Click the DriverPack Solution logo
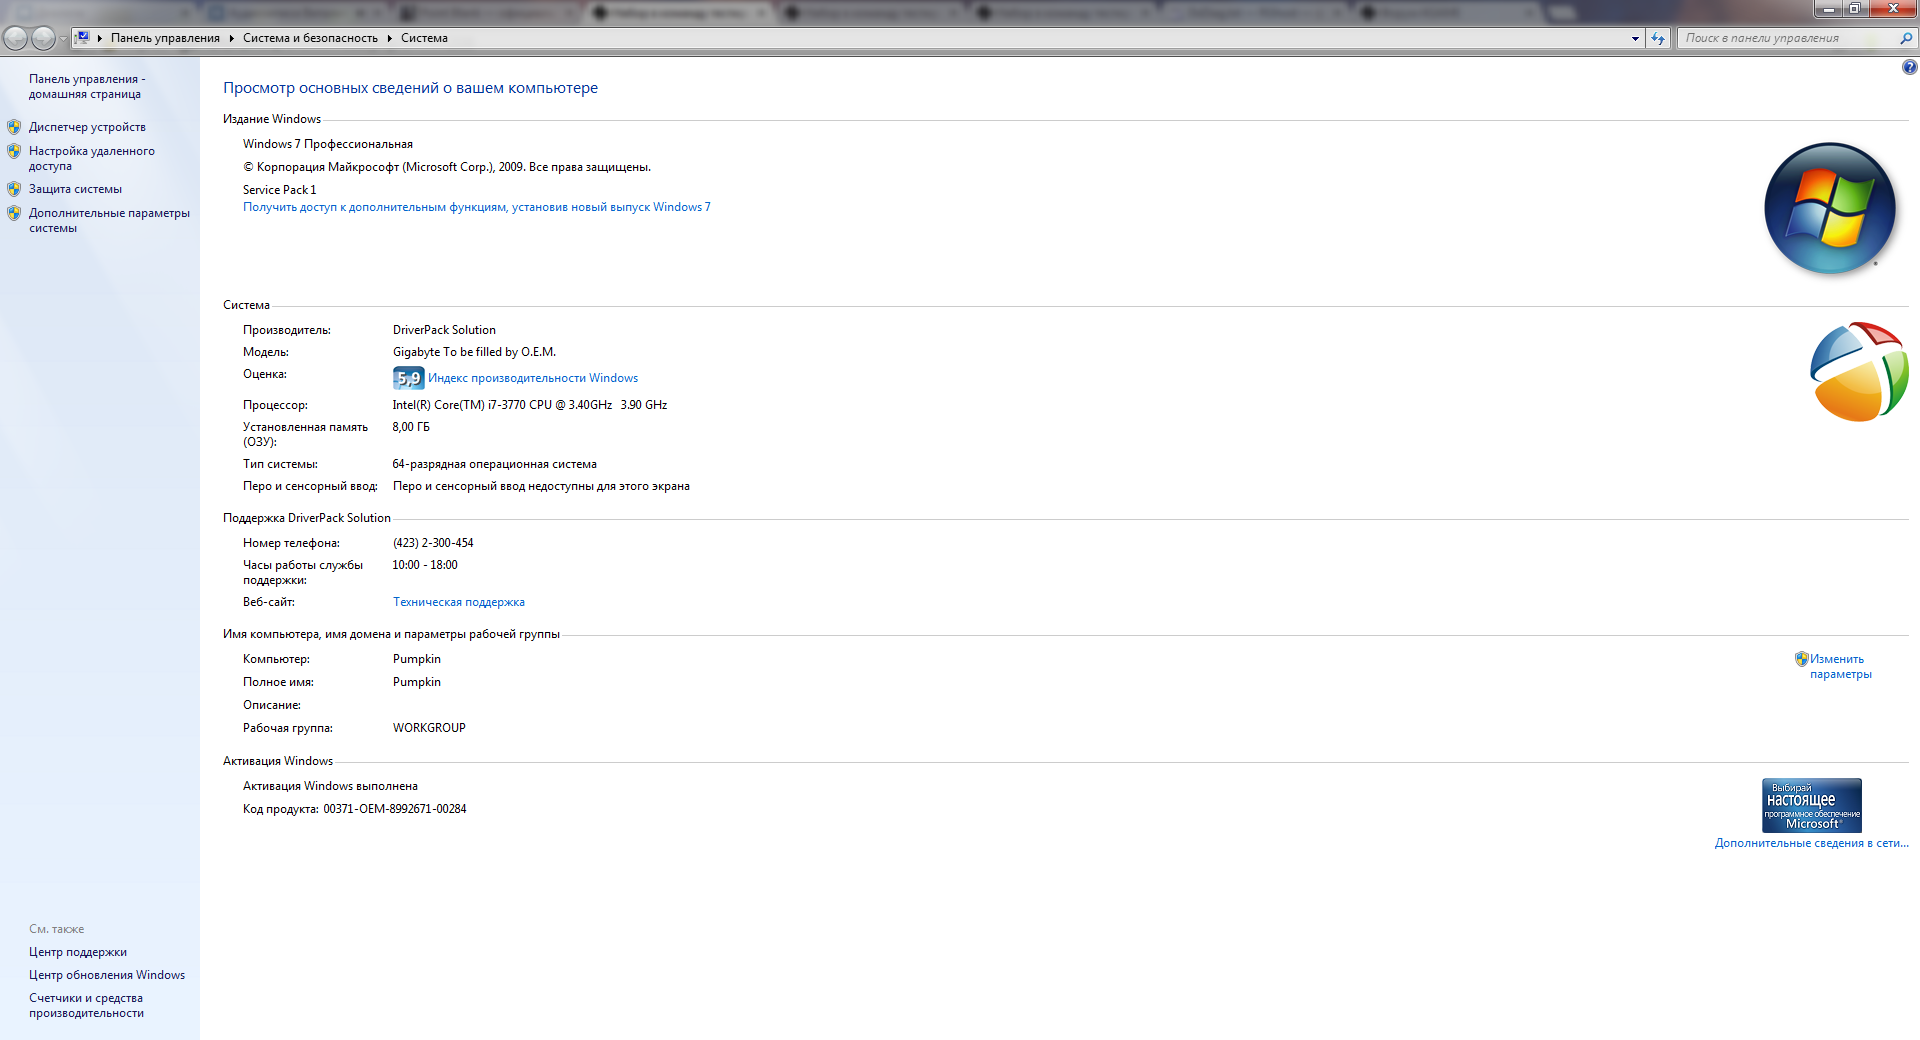This screenshot has width=1920, height=1040. (1859, 371)
